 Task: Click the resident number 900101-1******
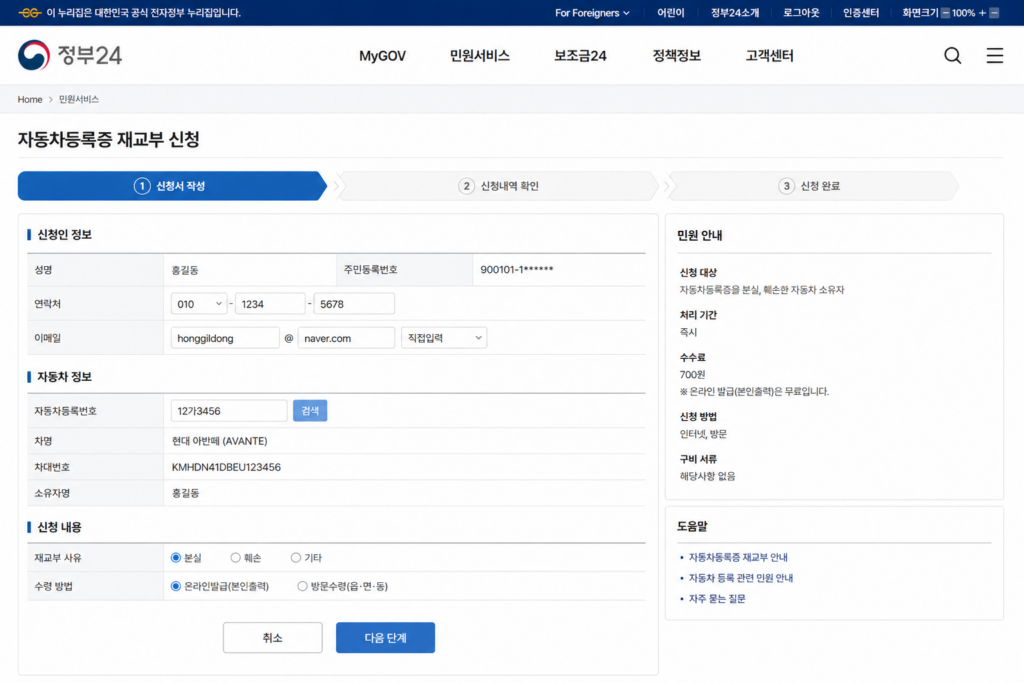pos(517,270)
